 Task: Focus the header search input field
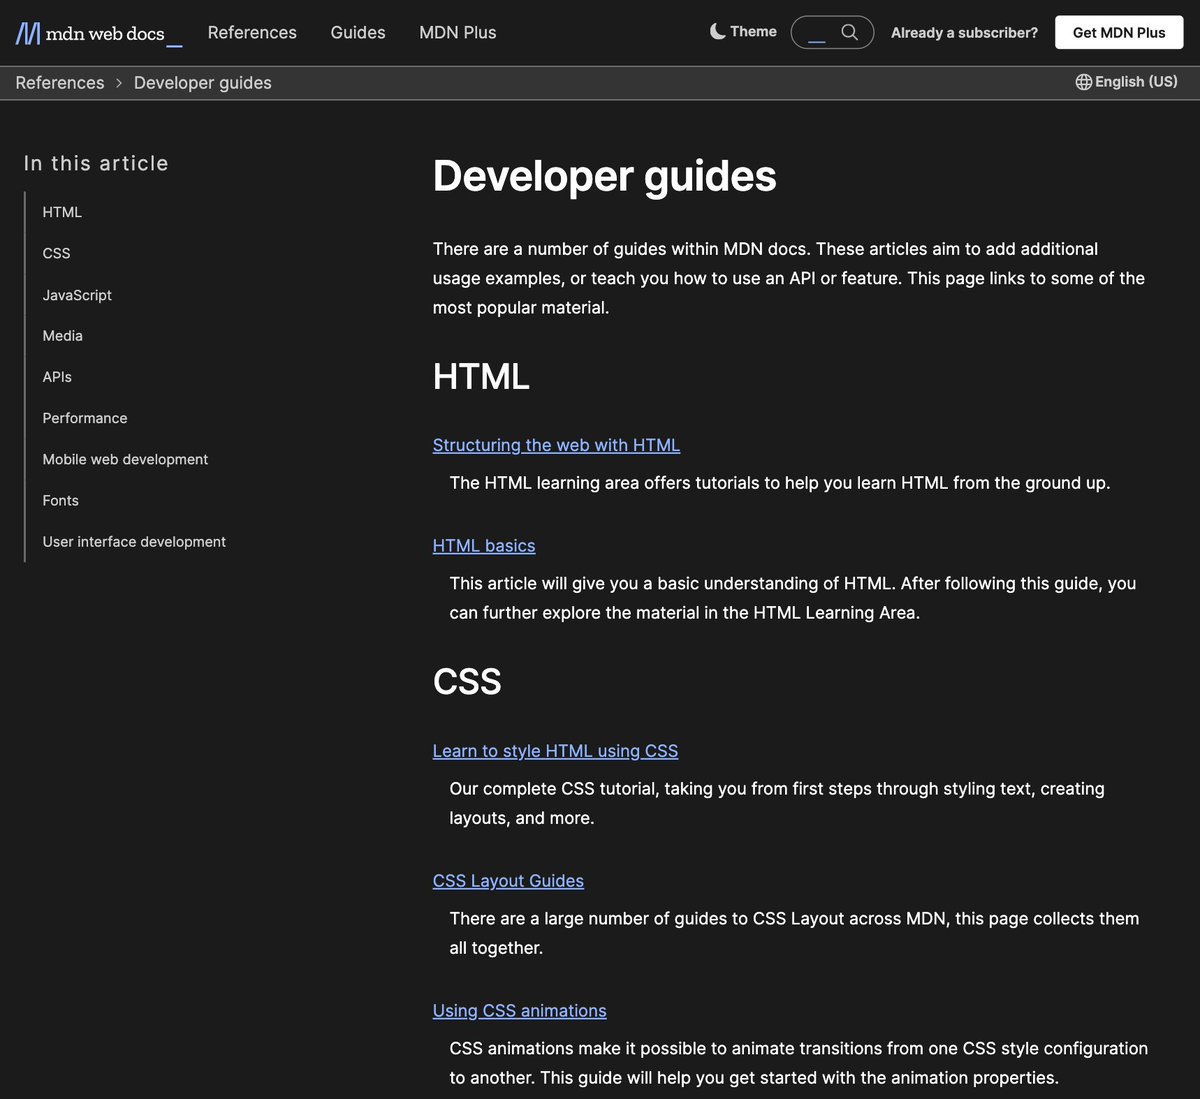coord(819,32)
